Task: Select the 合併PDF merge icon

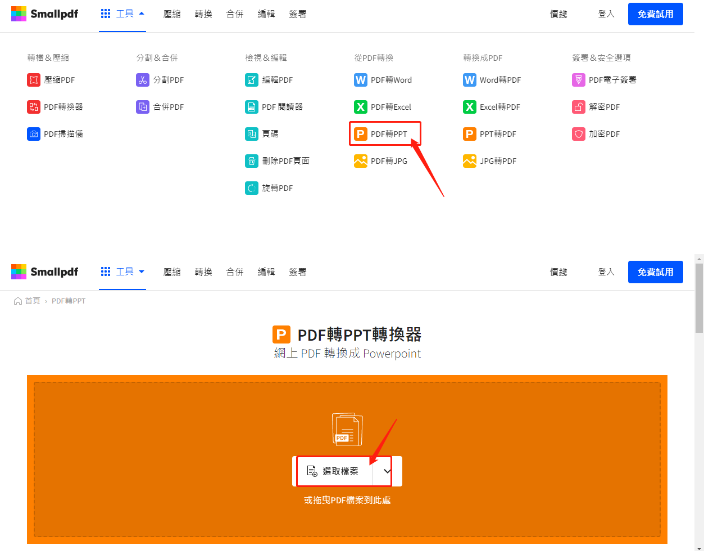Action: click(143, 107)
